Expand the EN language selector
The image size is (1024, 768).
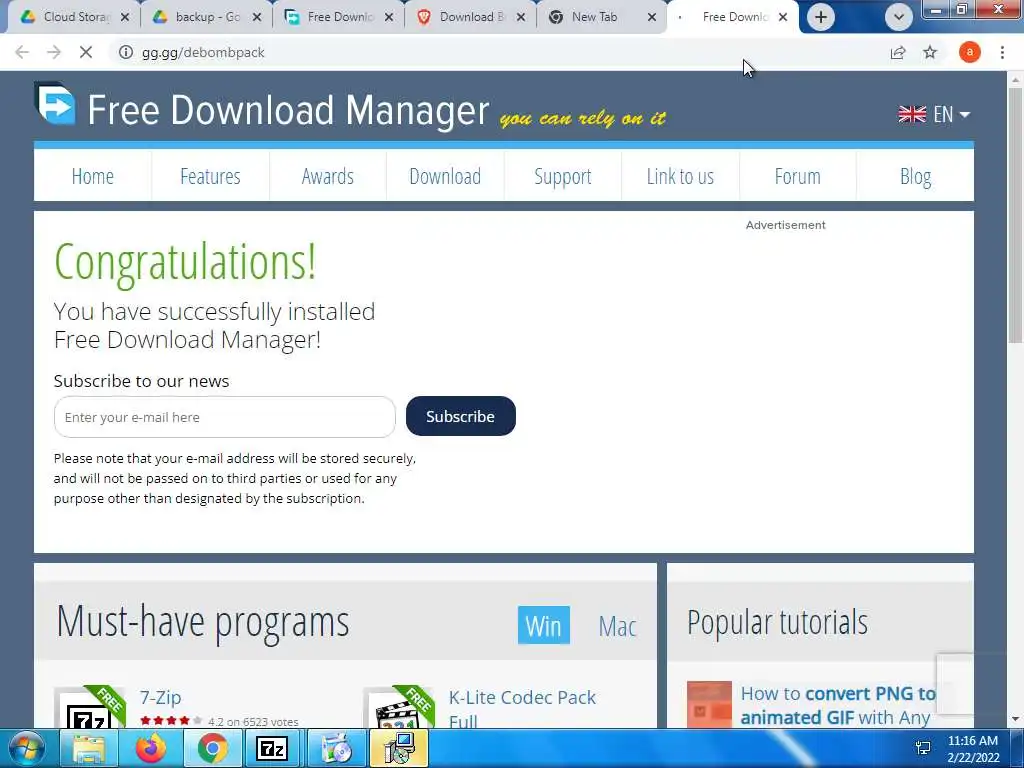(x=935, y=114)
